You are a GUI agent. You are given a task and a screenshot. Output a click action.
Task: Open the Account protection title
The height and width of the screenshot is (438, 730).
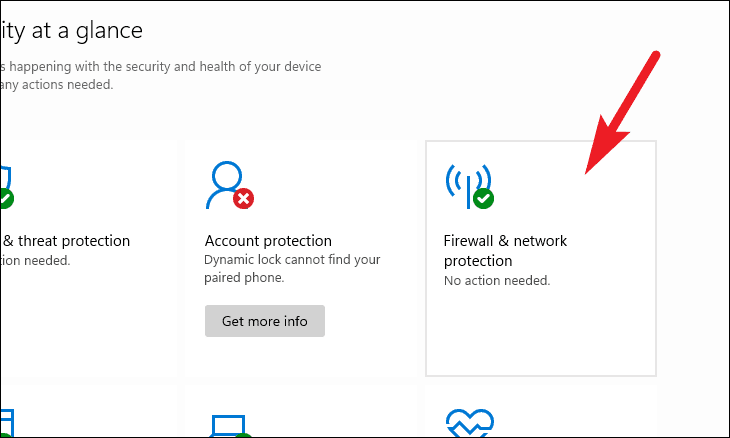tap(268, 241)
